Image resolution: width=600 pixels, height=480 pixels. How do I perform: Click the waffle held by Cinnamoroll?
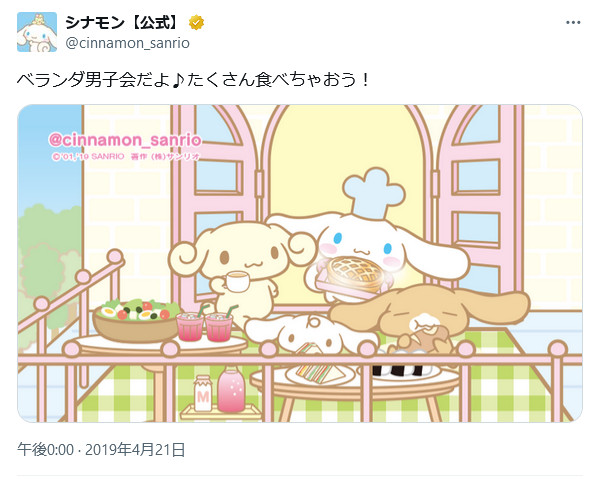tap(354, 275)
